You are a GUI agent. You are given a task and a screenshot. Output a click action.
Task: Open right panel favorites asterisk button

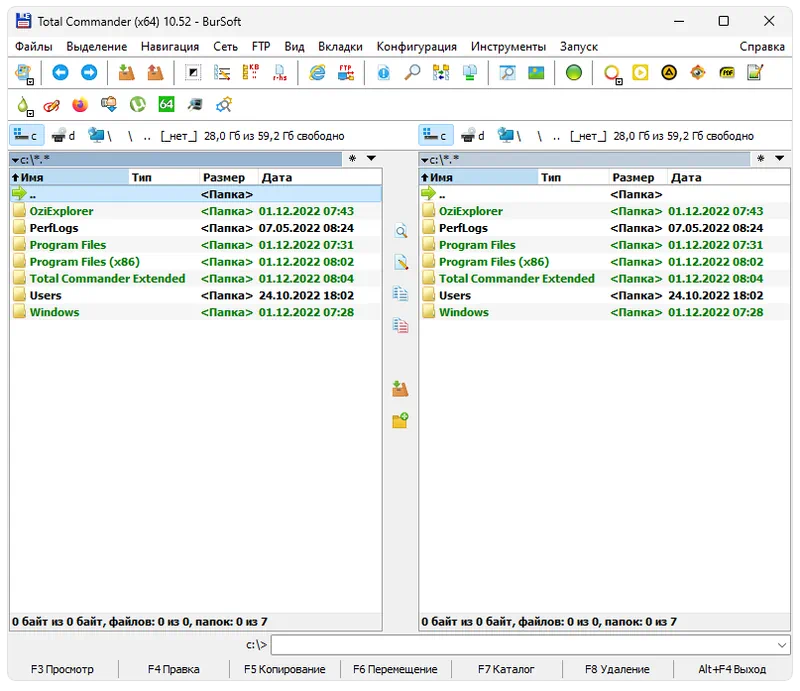click(x=761, y=158)
